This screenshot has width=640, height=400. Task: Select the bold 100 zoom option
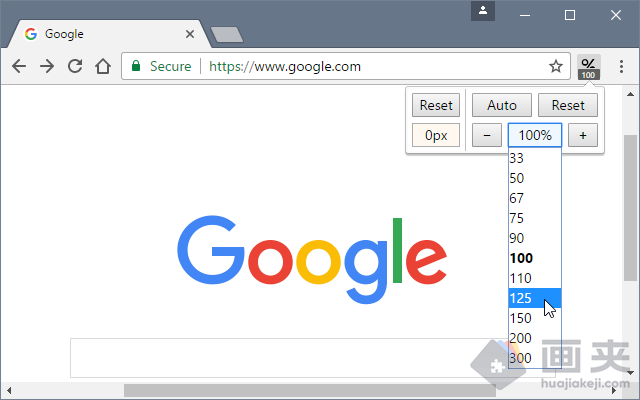tap(535, 258)
